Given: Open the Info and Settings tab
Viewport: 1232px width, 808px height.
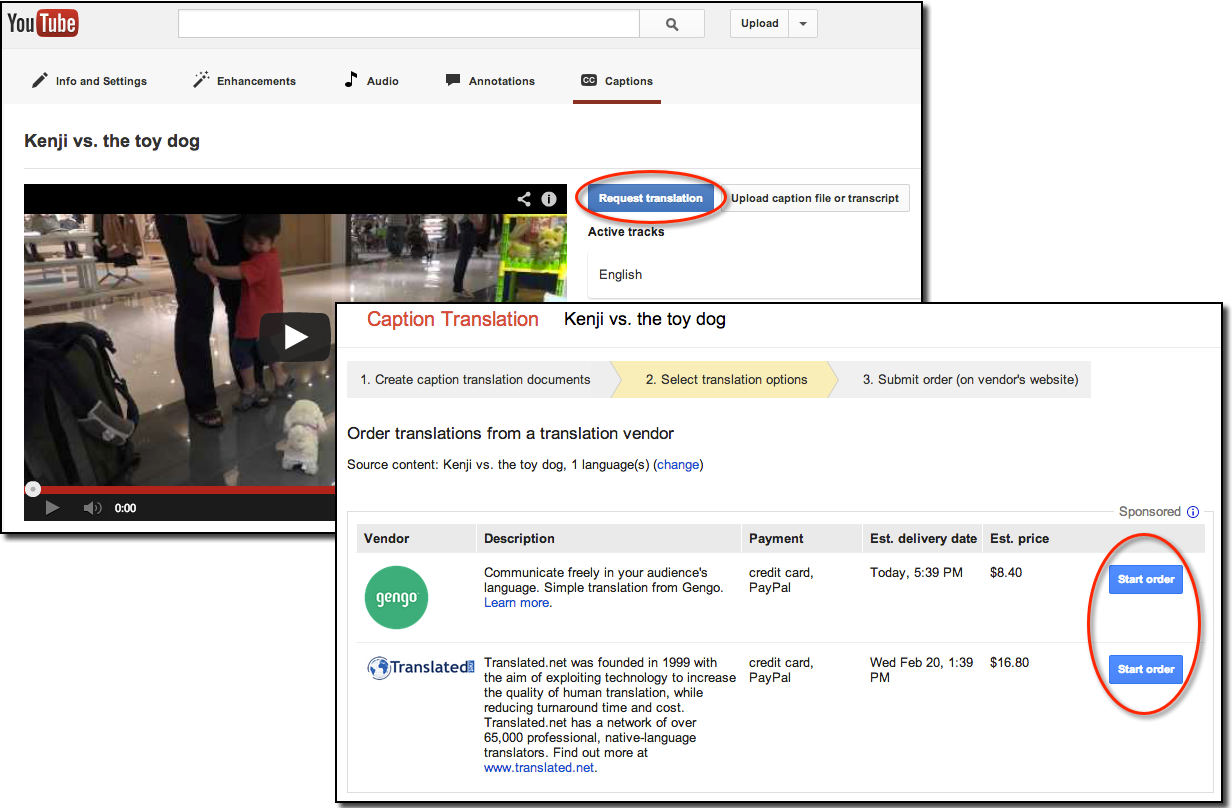Looking at the screenshot, I should 90,81.
